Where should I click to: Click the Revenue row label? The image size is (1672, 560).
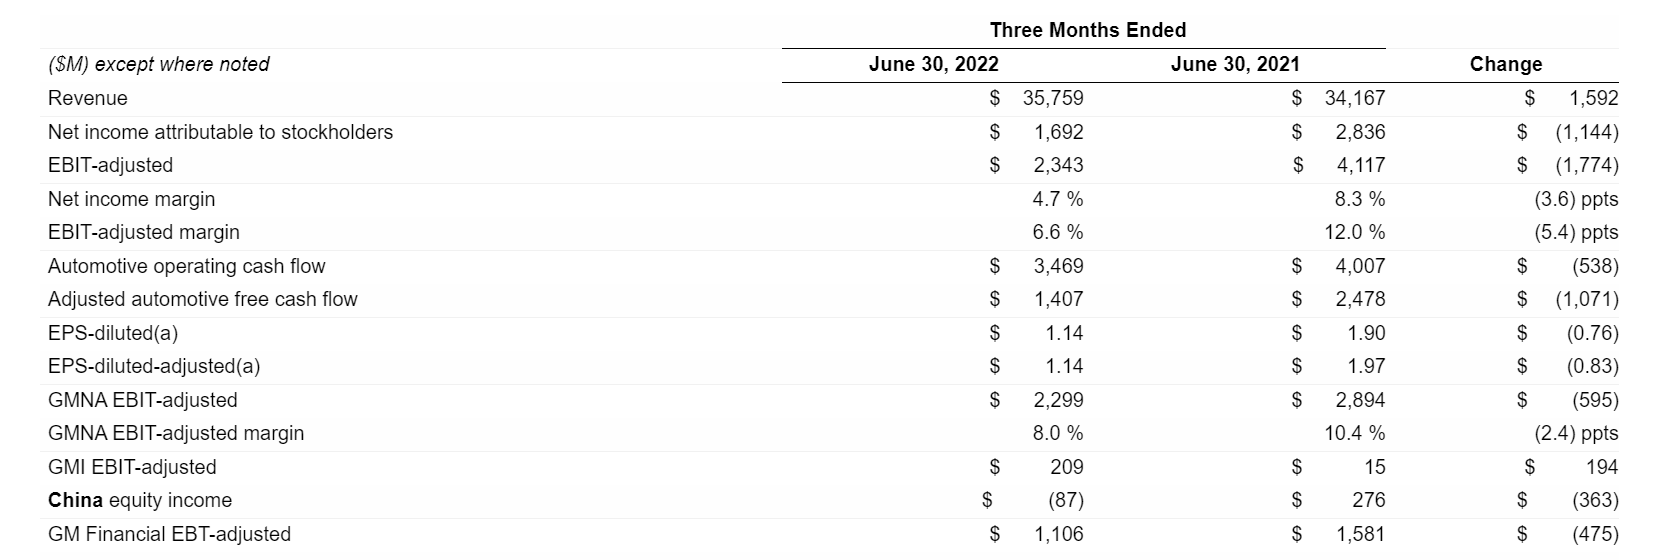click(88, 98)
